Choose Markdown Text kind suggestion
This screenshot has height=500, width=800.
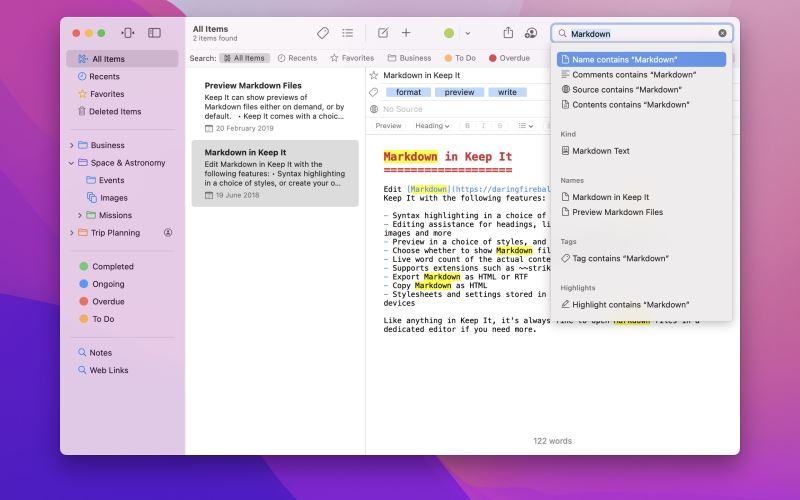pyautogui.click(x=641, y=151)
